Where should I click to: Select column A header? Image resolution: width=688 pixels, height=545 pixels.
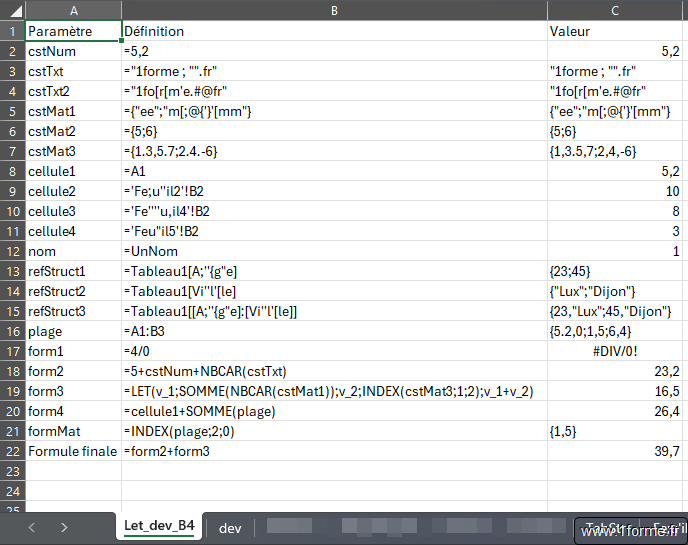(x=72, y=10)
